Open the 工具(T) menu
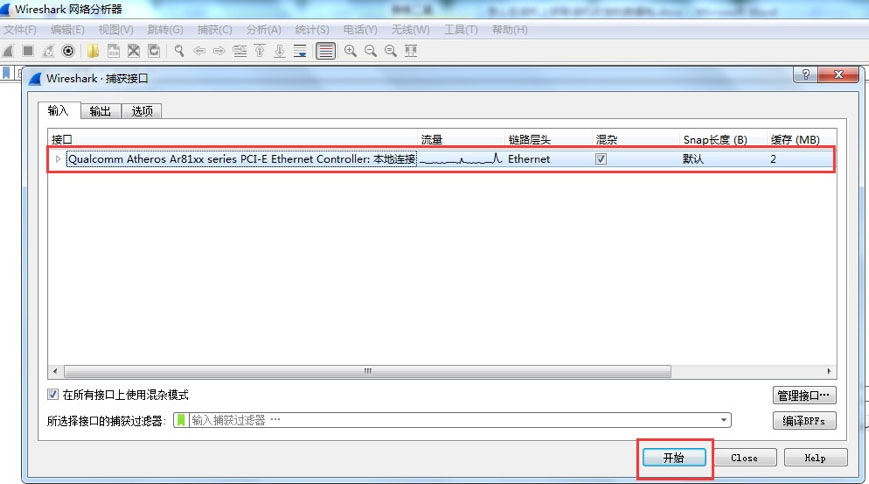The image size is (869, 484). 461,30
